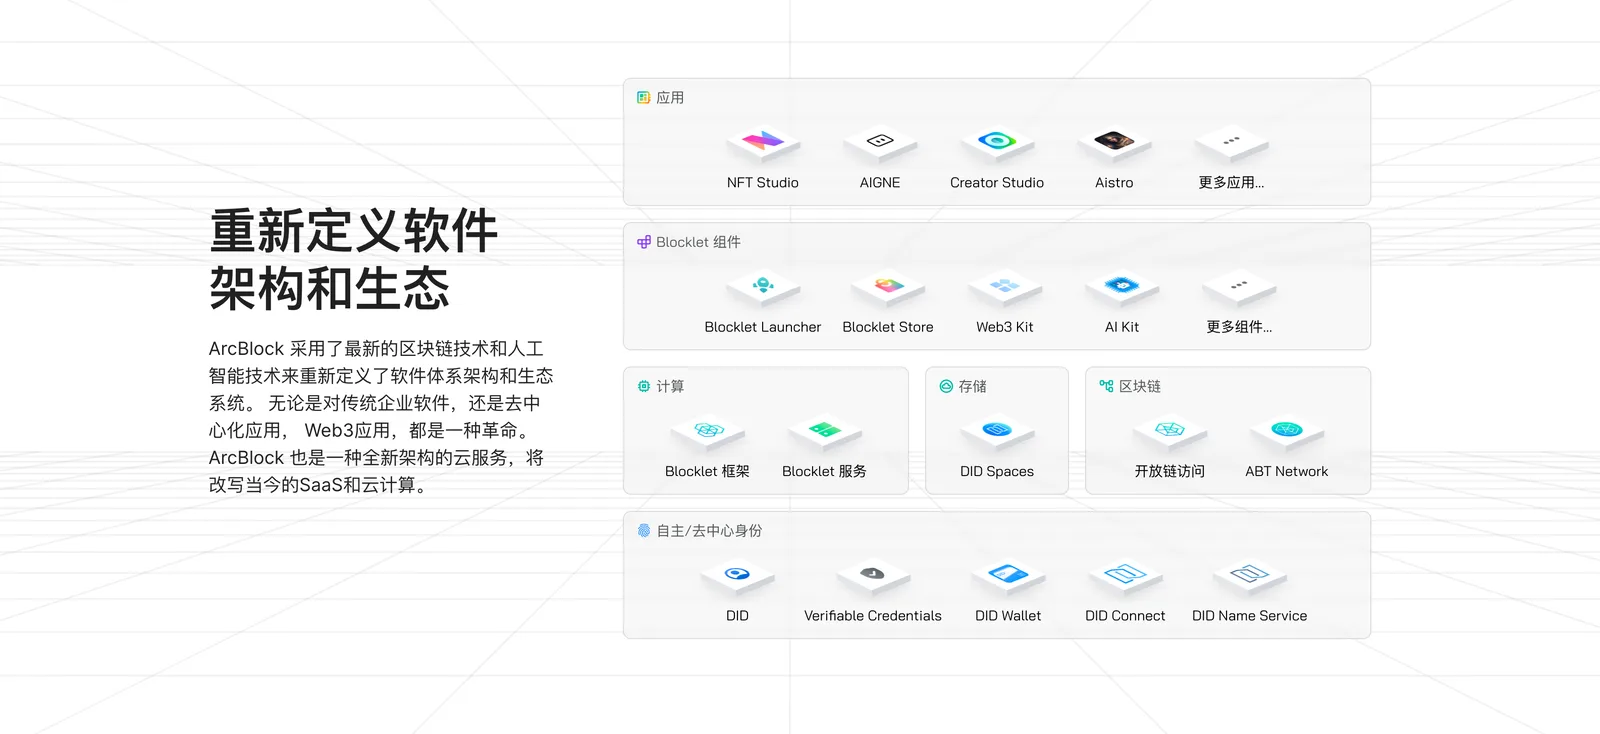
Task: Click the Verifiable Credentials label
Action: pyautogui.click(x=873, y=616)
